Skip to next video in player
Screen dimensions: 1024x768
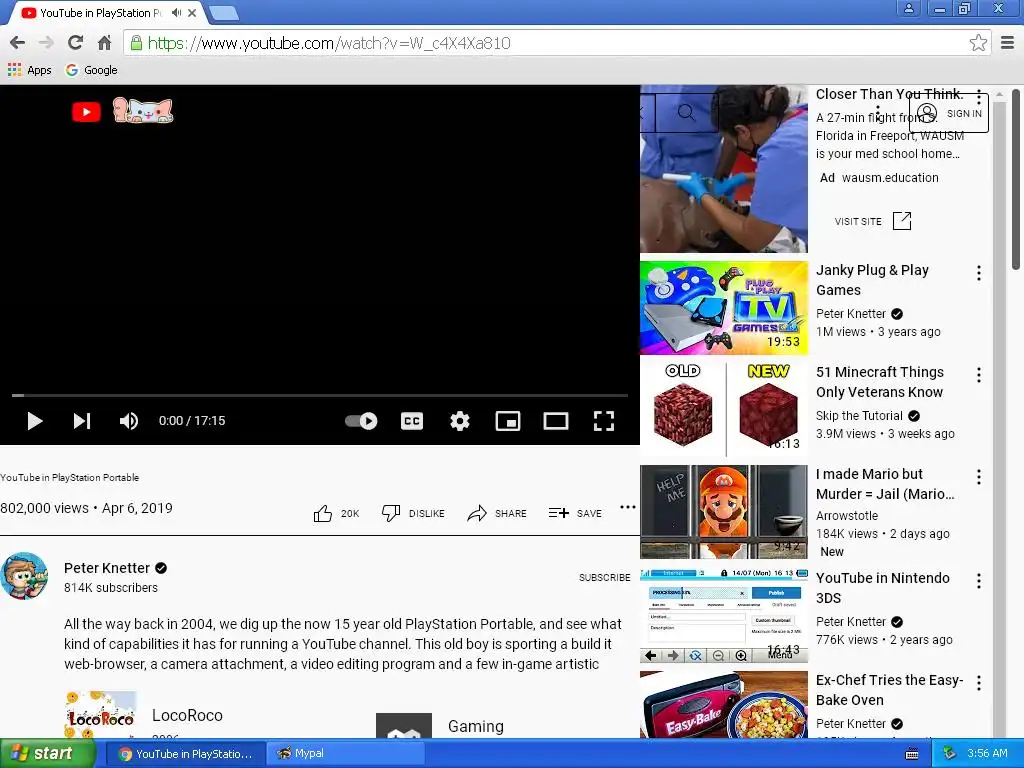tap(82, 421)
